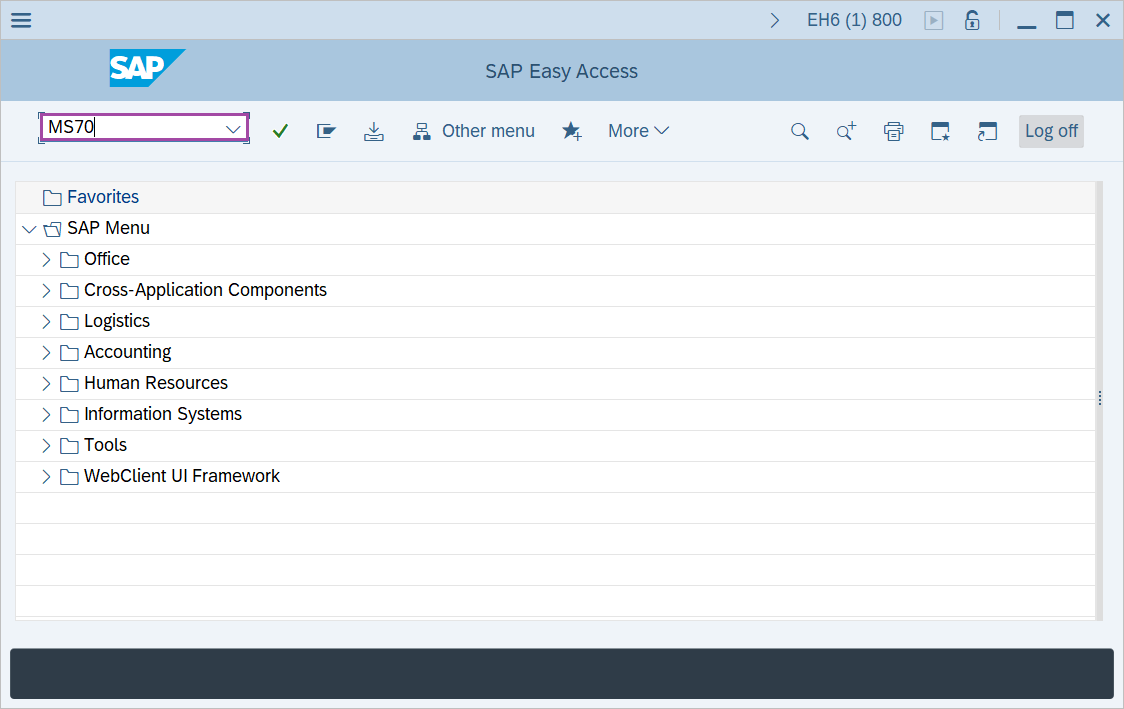
Task: Start Find next with the magnifier-plus icon
Action: [846, 131]
